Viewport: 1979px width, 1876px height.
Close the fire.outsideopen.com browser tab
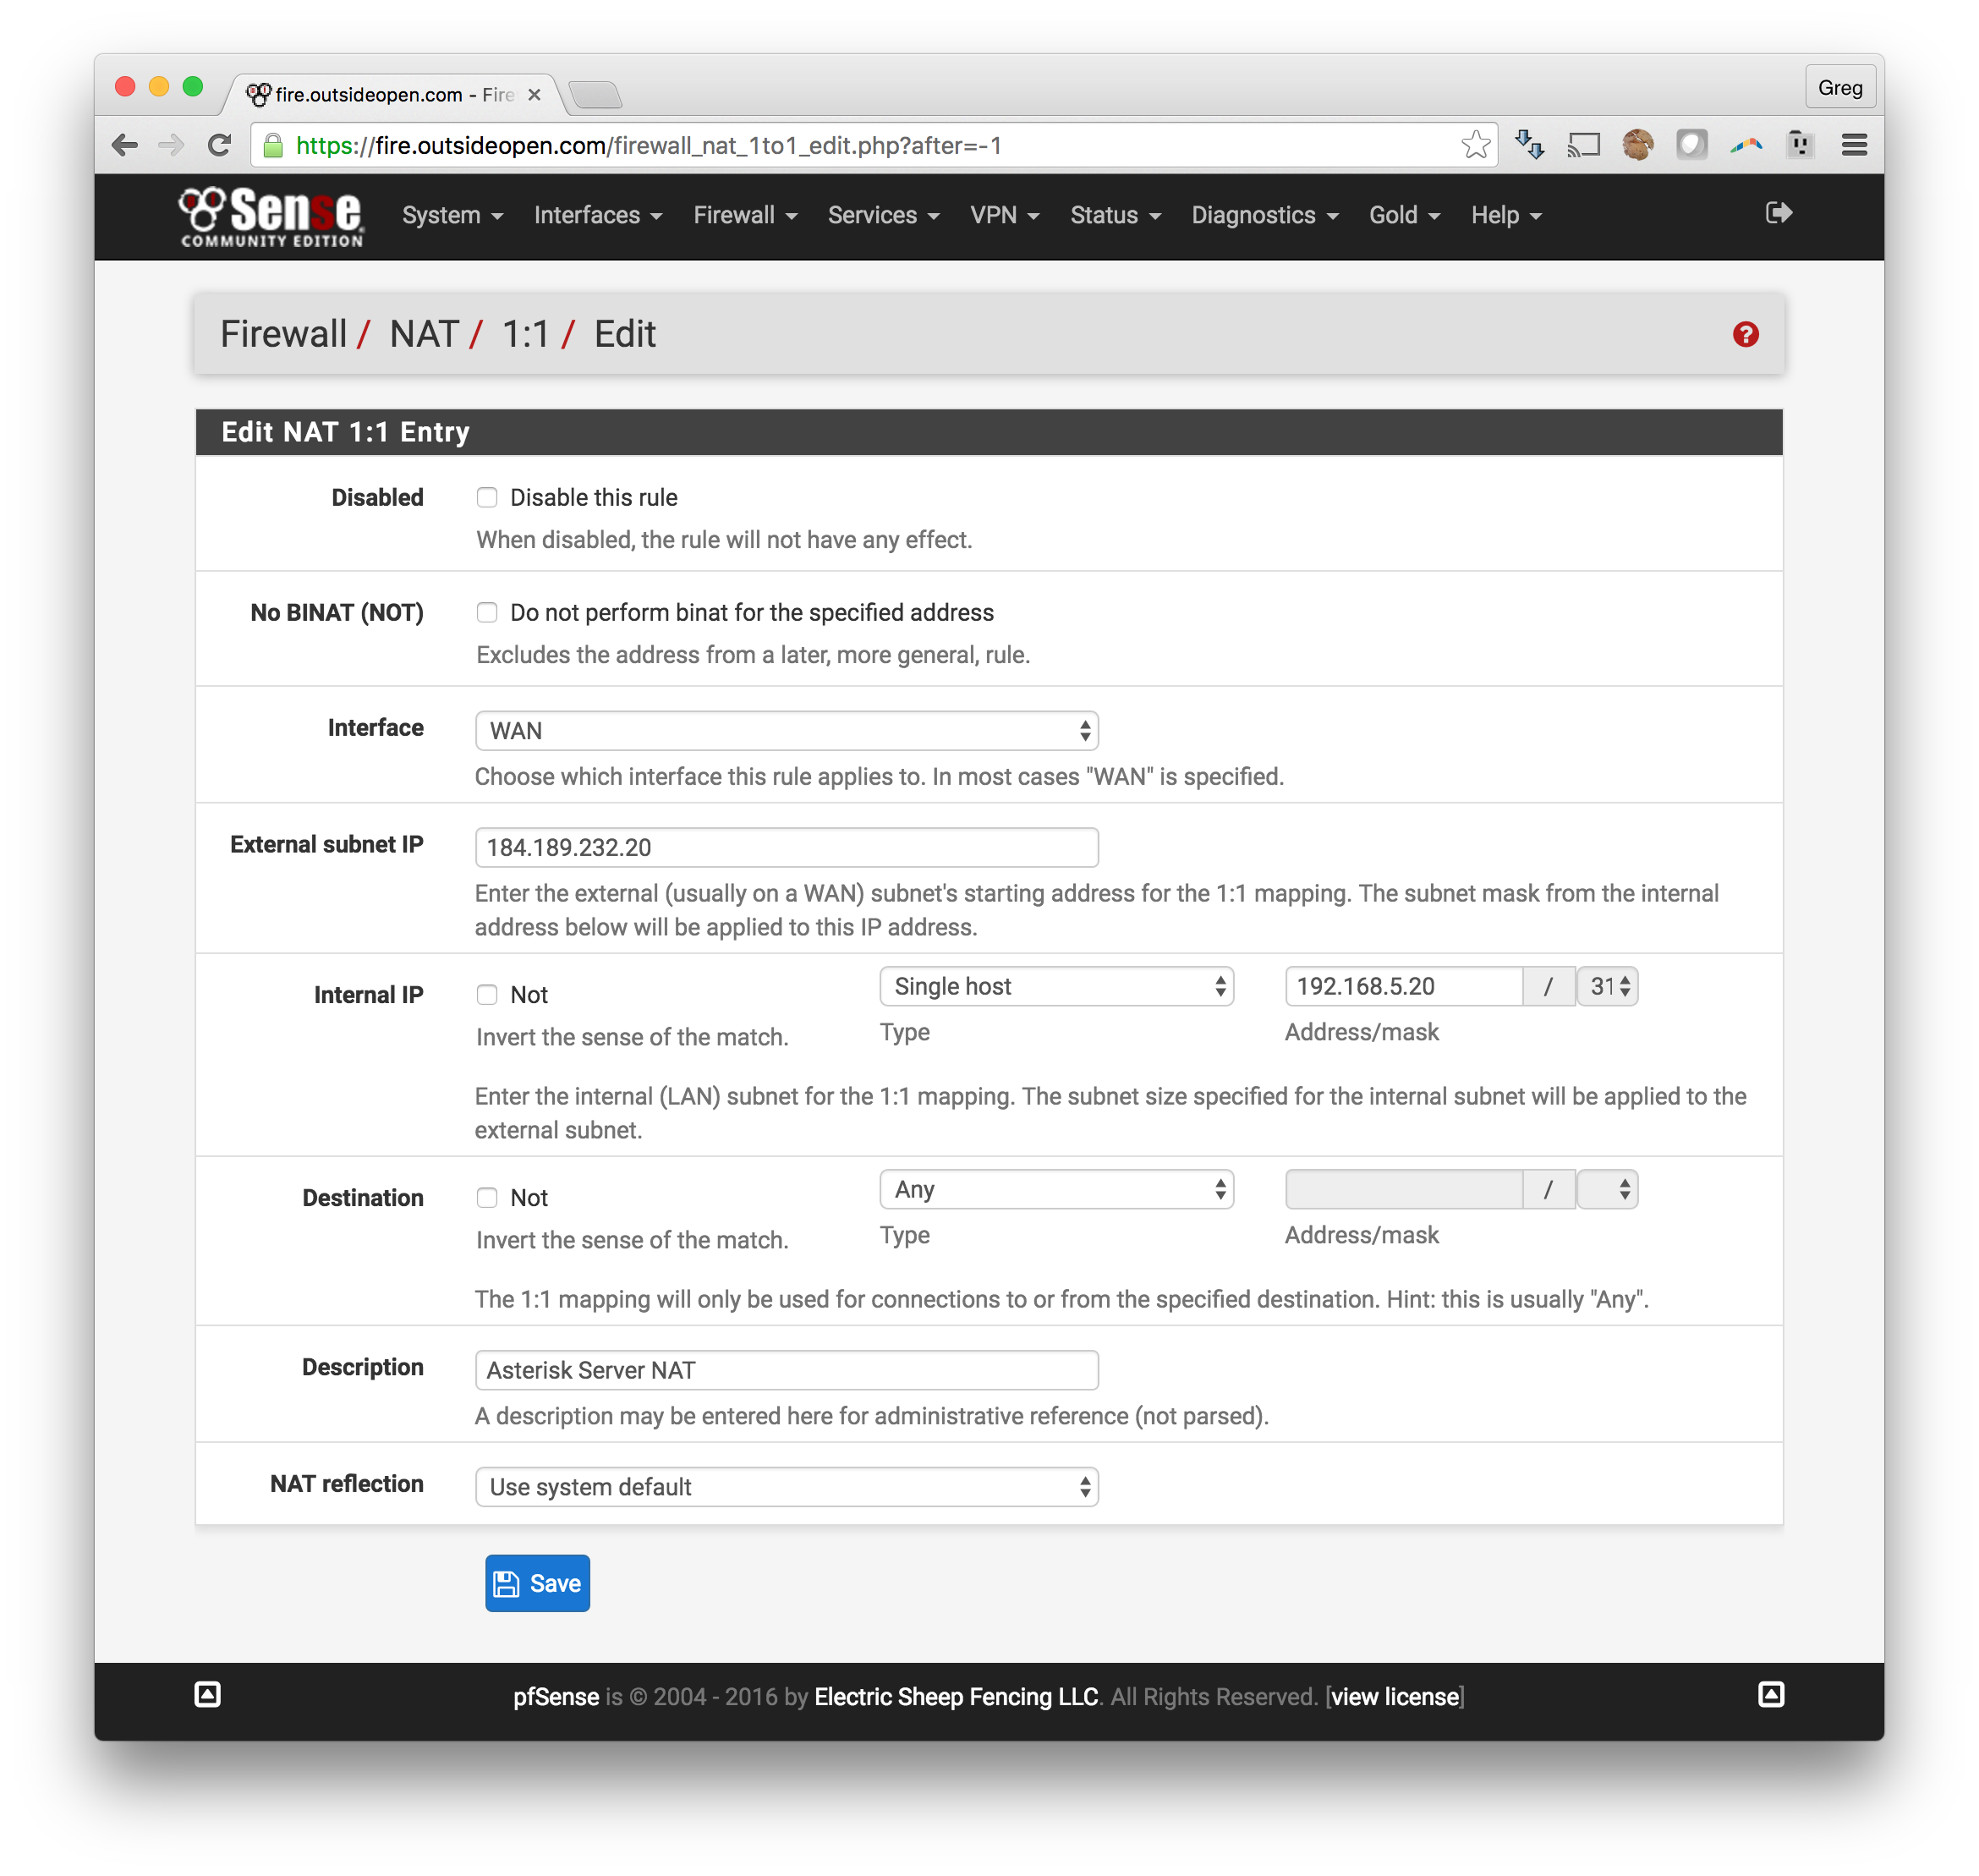pos(534,95)
